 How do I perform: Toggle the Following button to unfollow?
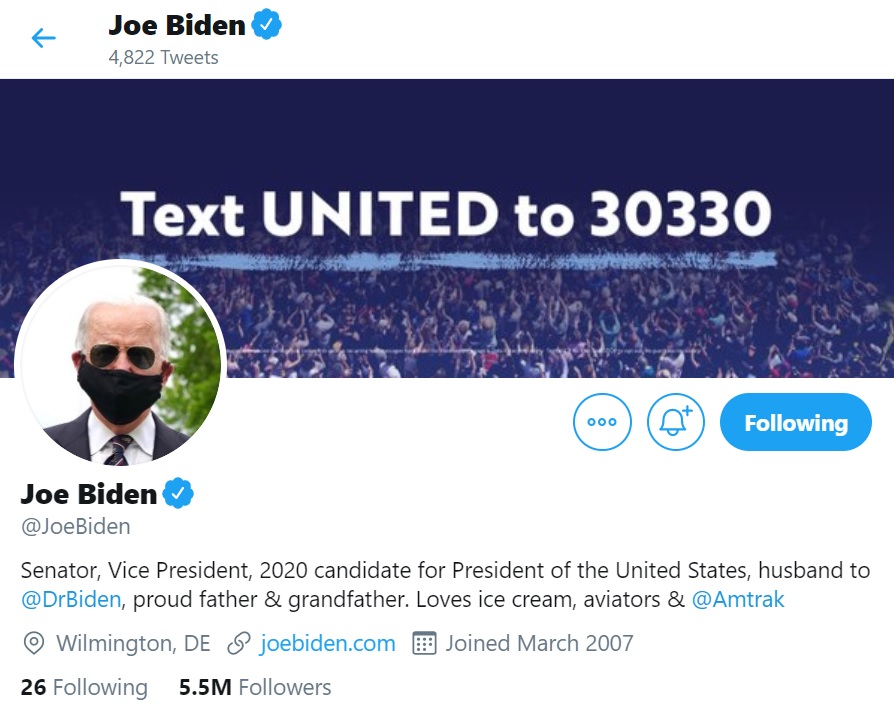coord(795,422)
